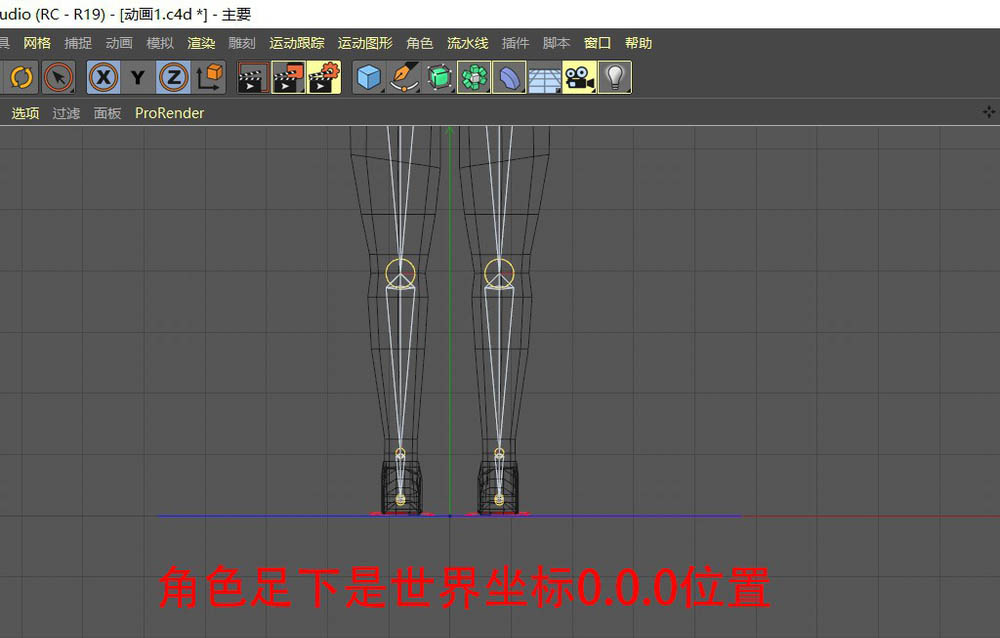
Task: Add a Cube primitive object
Action: point(369,77)
